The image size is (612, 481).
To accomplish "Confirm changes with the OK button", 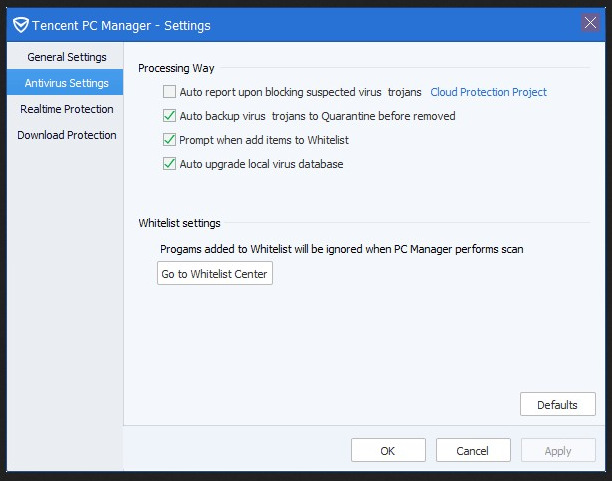I will [388, 450].
